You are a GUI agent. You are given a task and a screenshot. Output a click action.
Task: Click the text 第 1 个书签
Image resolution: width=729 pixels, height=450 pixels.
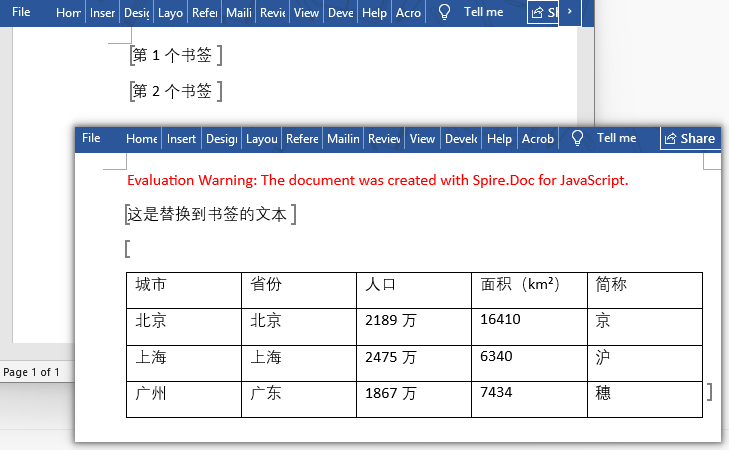(x=172, y=55)
